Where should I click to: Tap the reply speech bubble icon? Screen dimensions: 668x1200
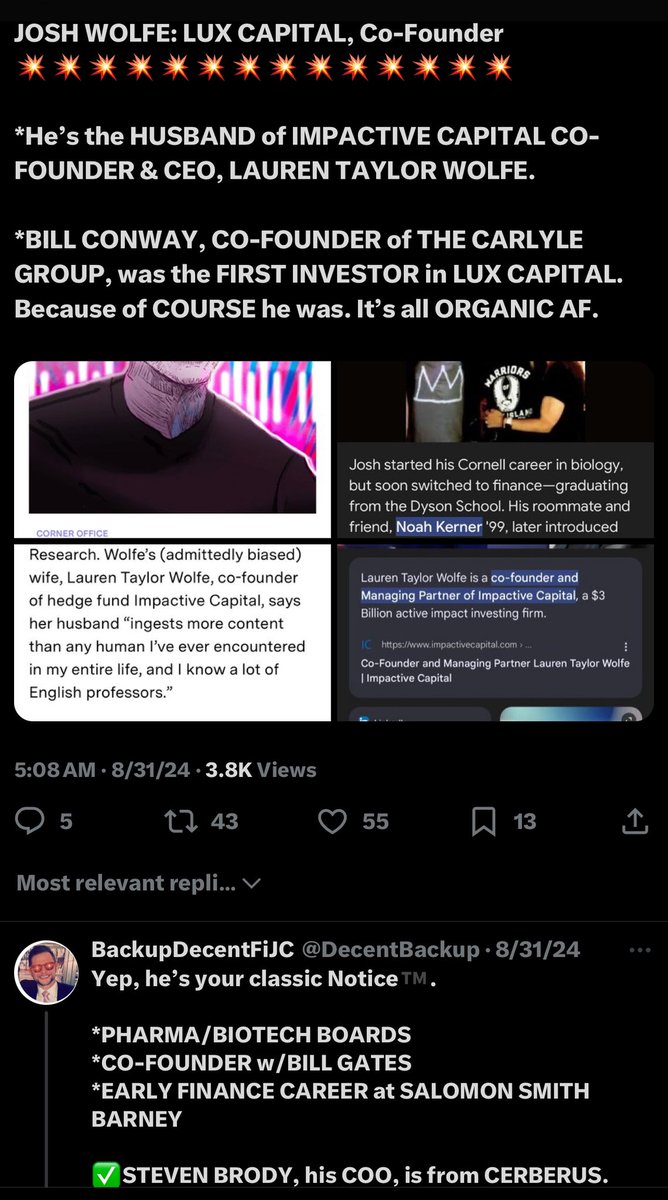[32, 821]
